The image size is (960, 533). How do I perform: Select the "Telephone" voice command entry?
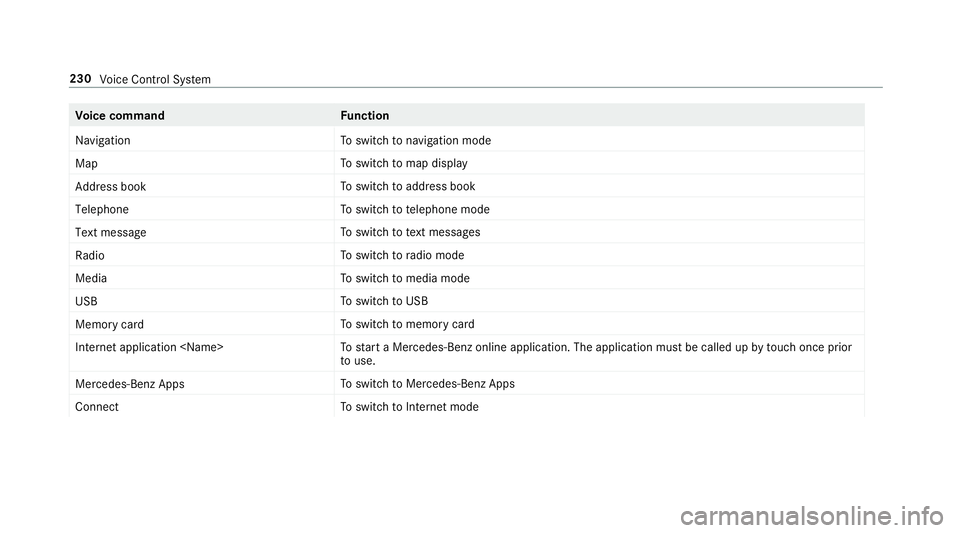tap(102, 209)
